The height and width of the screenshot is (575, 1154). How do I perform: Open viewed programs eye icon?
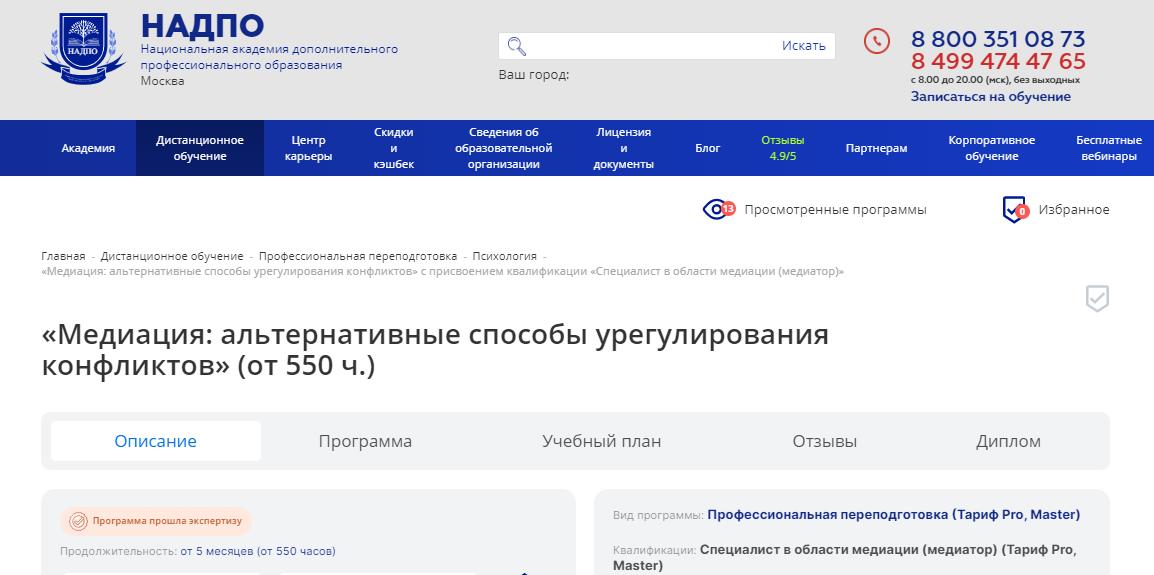(719, 209)
